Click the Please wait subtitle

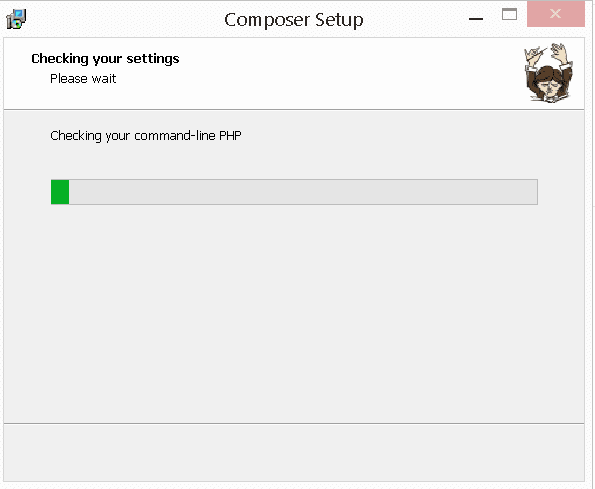(x=83, y=79)
